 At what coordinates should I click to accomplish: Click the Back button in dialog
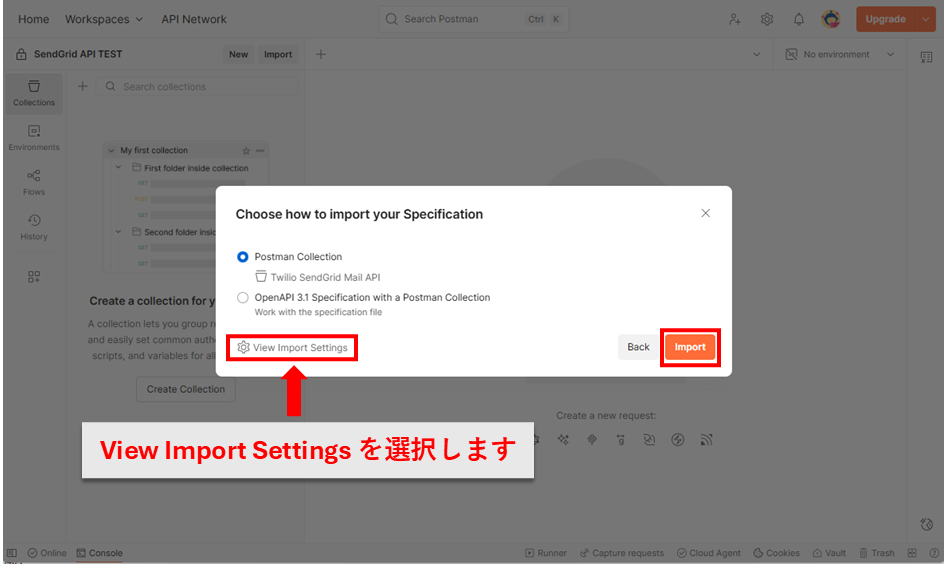[x=638, y=347]
